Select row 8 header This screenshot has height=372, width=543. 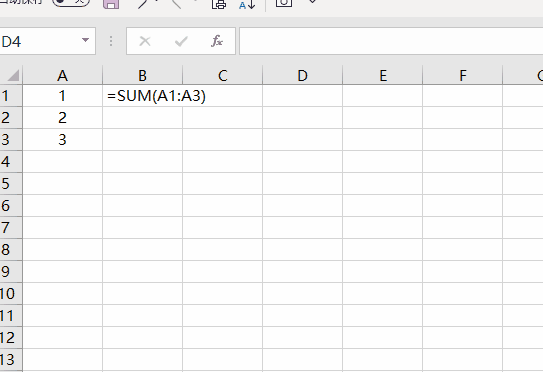[x=11, y=250]
